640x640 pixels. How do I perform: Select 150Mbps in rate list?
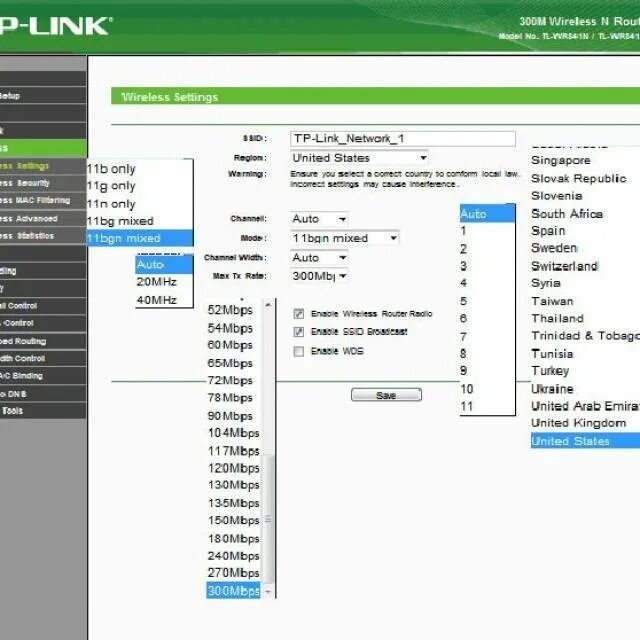pos(233,521)
